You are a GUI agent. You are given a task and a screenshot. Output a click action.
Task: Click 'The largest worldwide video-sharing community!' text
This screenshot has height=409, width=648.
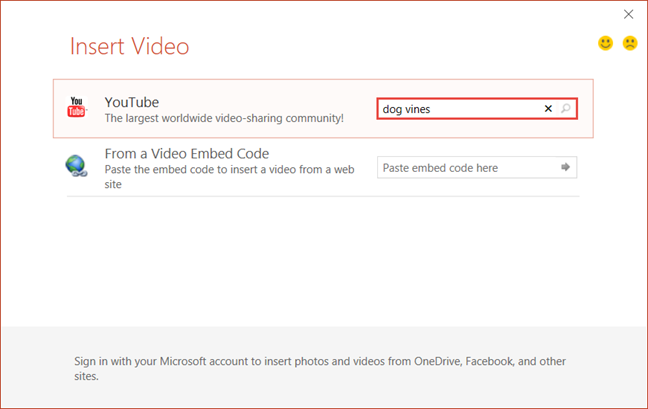[x=224, y=118]
